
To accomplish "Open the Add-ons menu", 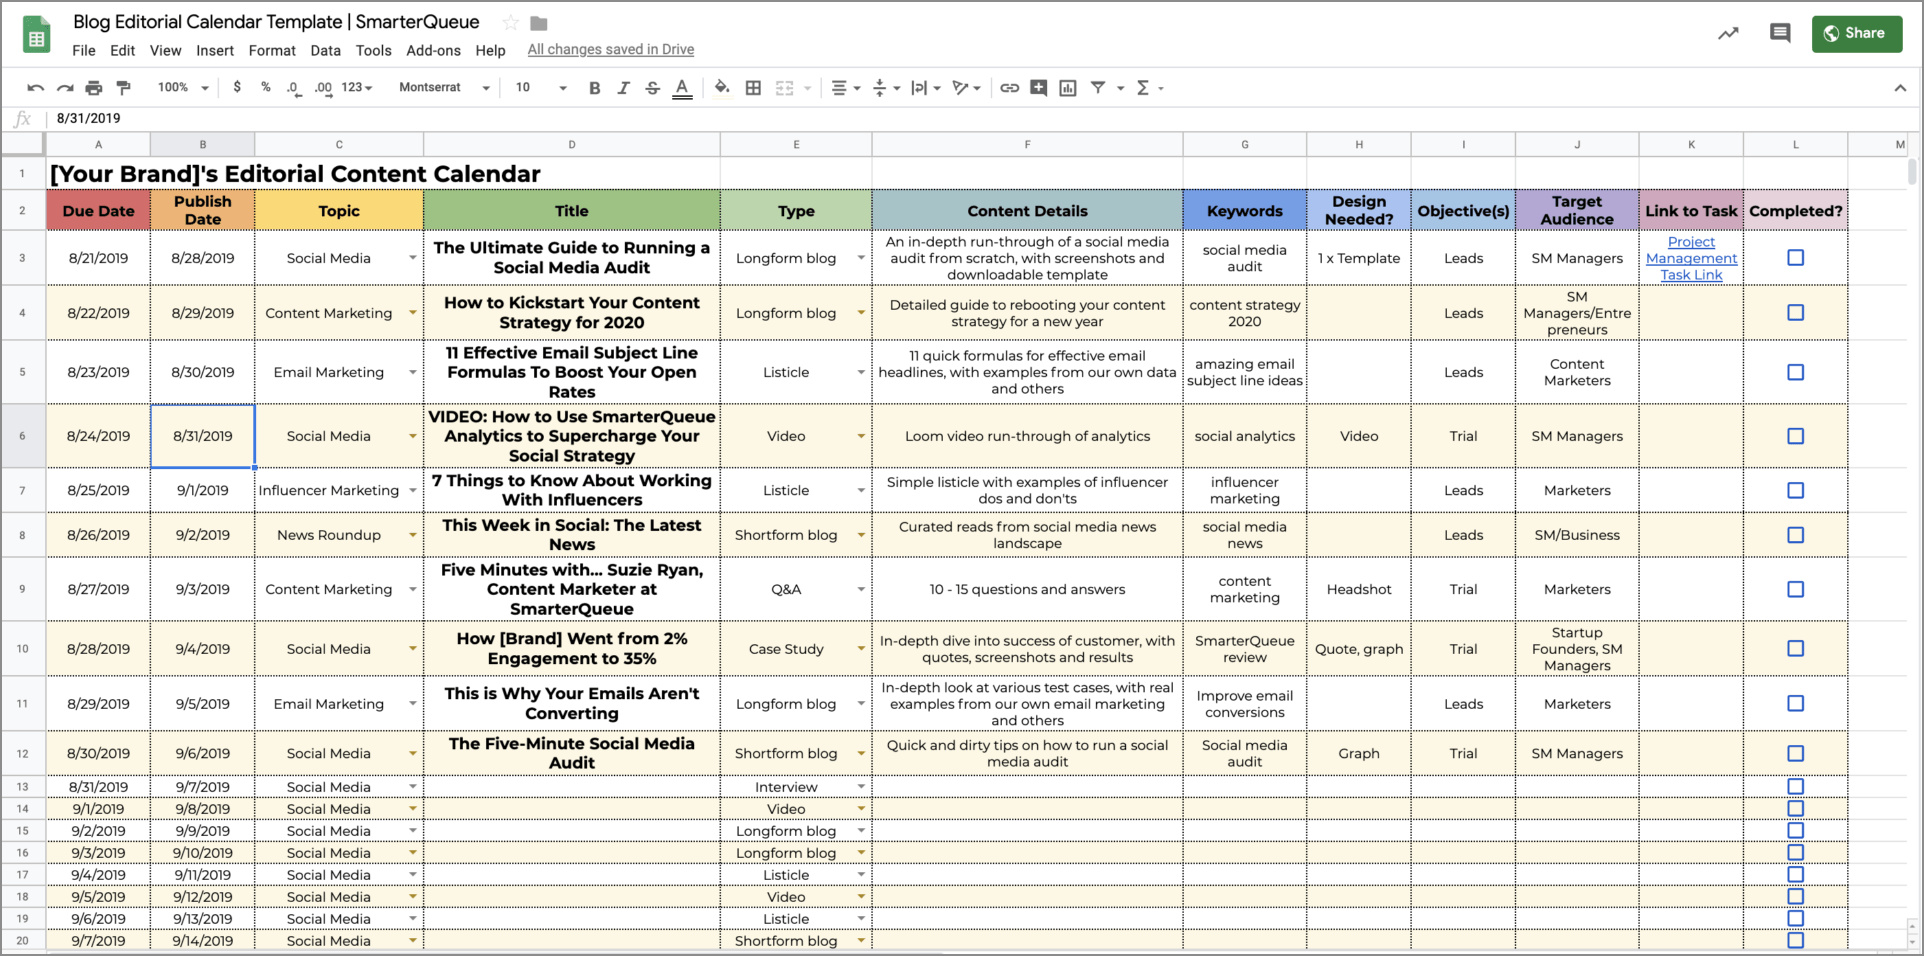I will [433, 50].
